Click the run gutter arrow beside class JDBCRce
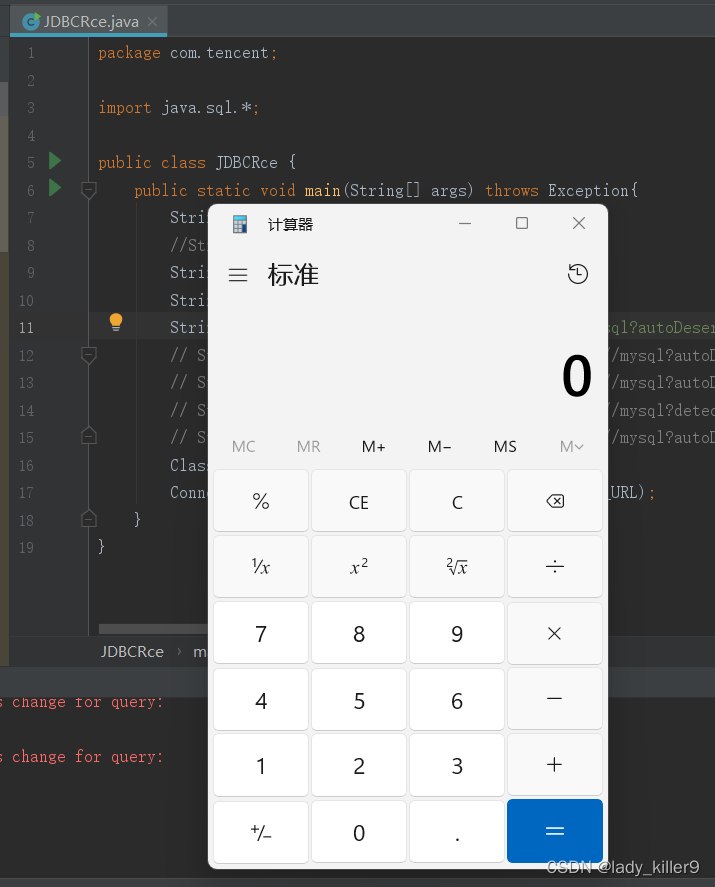Viewport: 715px width, 887px height. pyautogui.click(x=55, y=161)
